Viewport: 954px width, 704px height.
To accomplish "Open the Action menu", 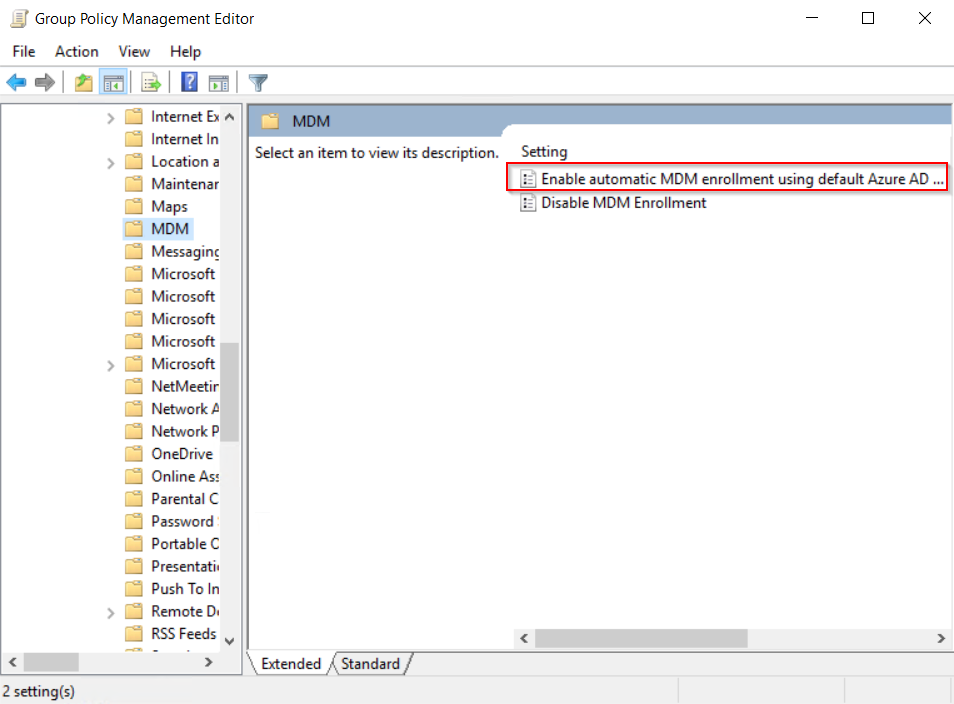I will 77,52.
